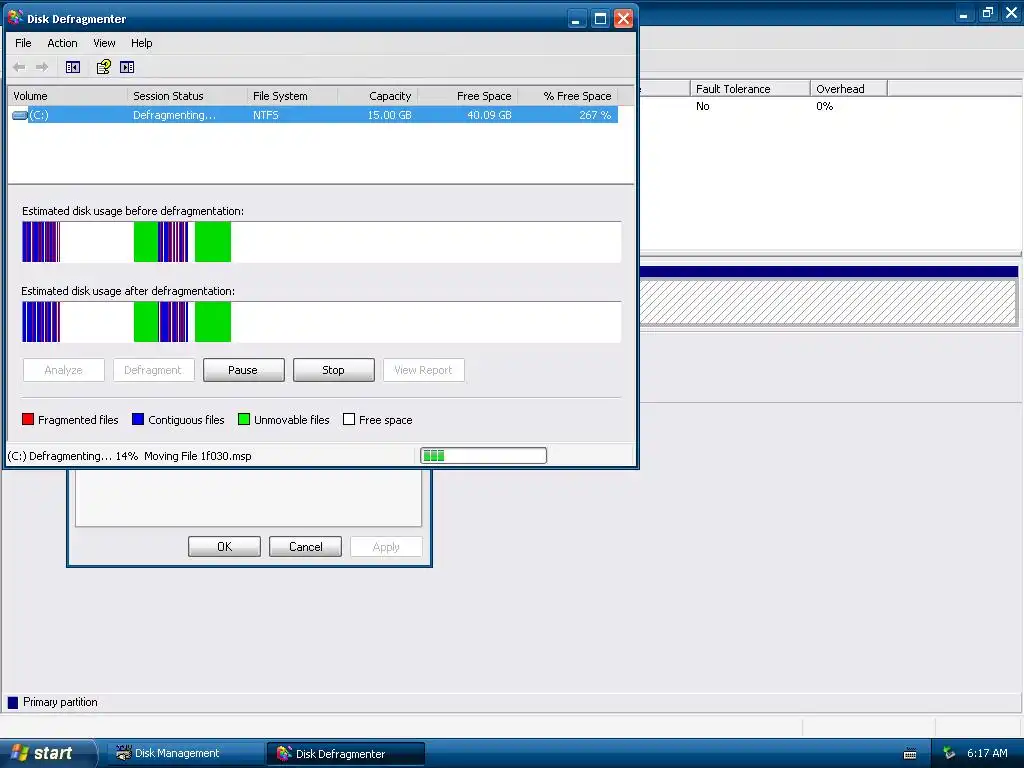Viewport: 1024px width, 768px height.
Task: Click the 40.09 GB free space cell
Action: click(x=489, y=115)
